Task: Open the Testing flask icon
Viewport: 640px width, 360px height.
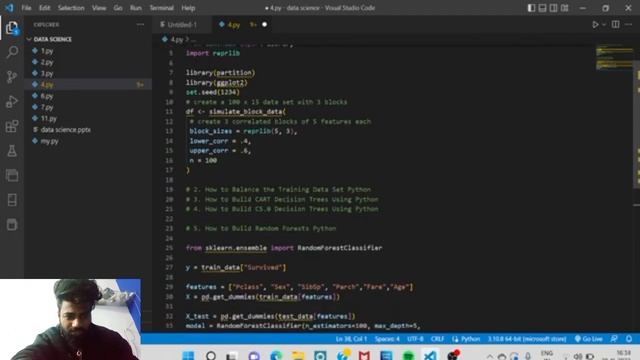Action: click(x=12, y=151)
